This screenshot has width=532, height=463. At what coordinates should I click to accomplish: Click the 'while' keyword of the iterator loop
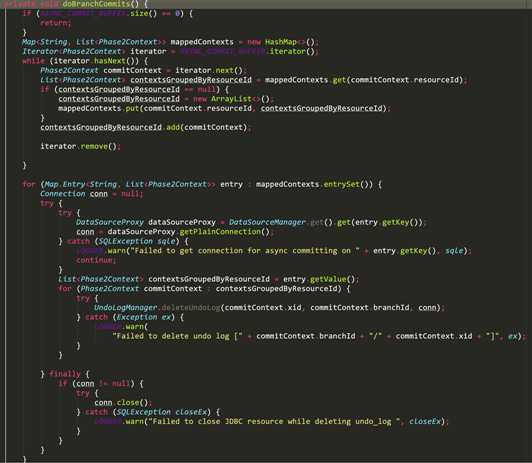pyautogui.click(x=33, y=61)
